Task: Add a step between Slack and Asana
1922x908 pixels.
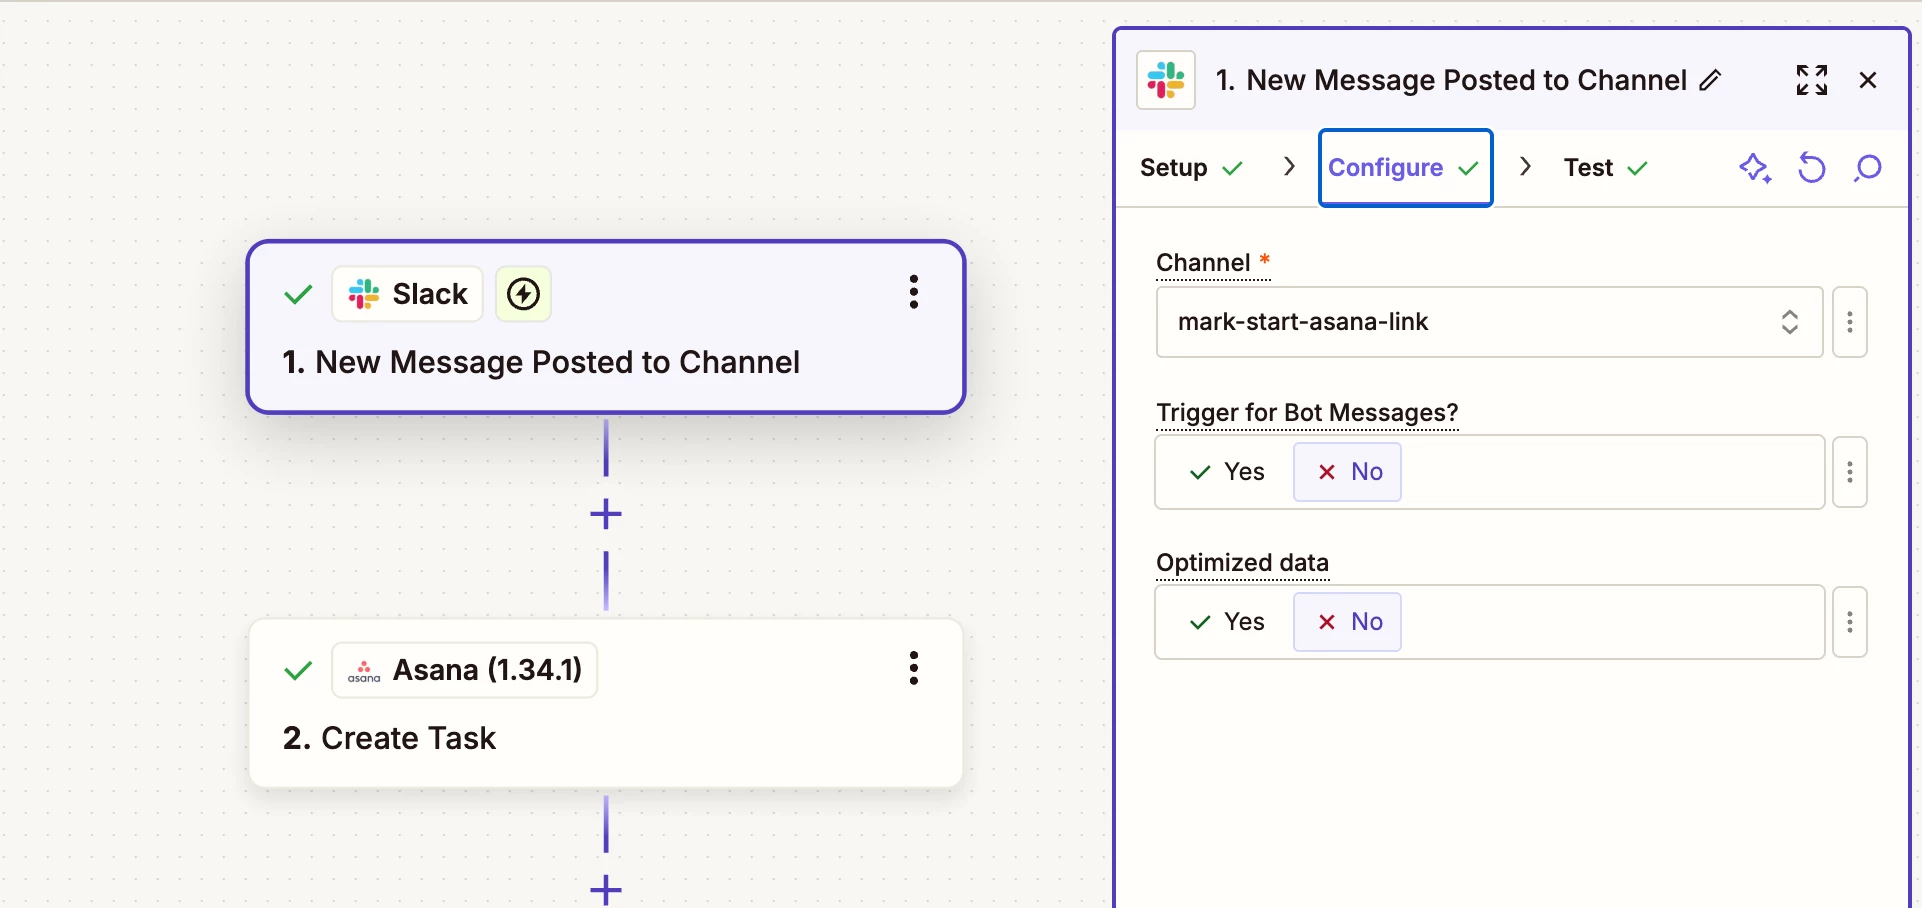Action: [606, 514]
